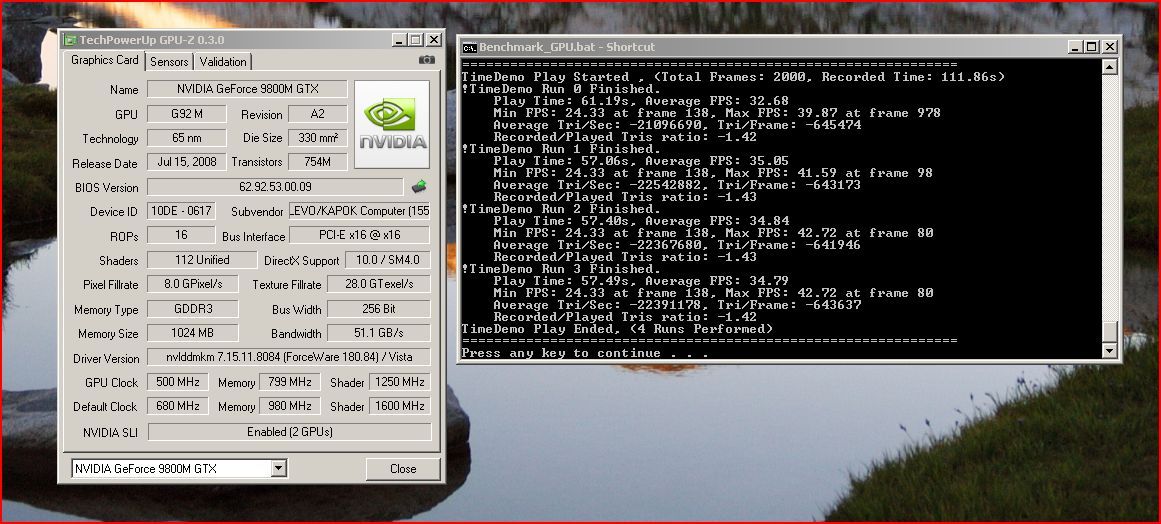Click the Memory Size field 1024 MB
This screenshot has height=524, width=1161.
(193, 333)
